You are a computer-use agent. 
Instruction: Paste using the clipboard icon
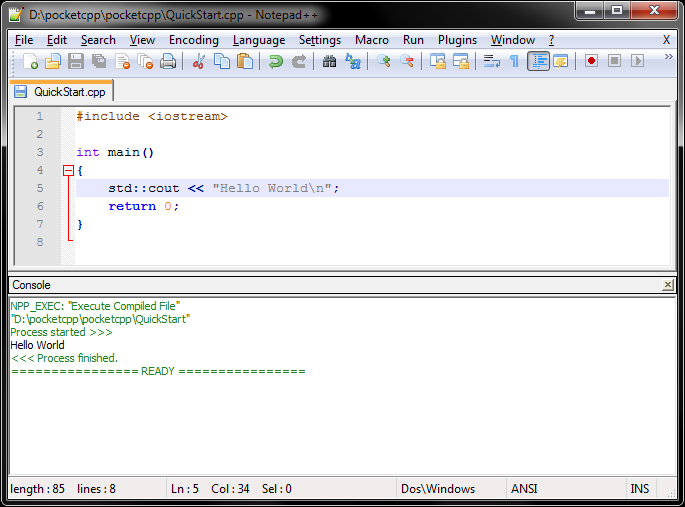pyautogui.click(x=245, y=61)
